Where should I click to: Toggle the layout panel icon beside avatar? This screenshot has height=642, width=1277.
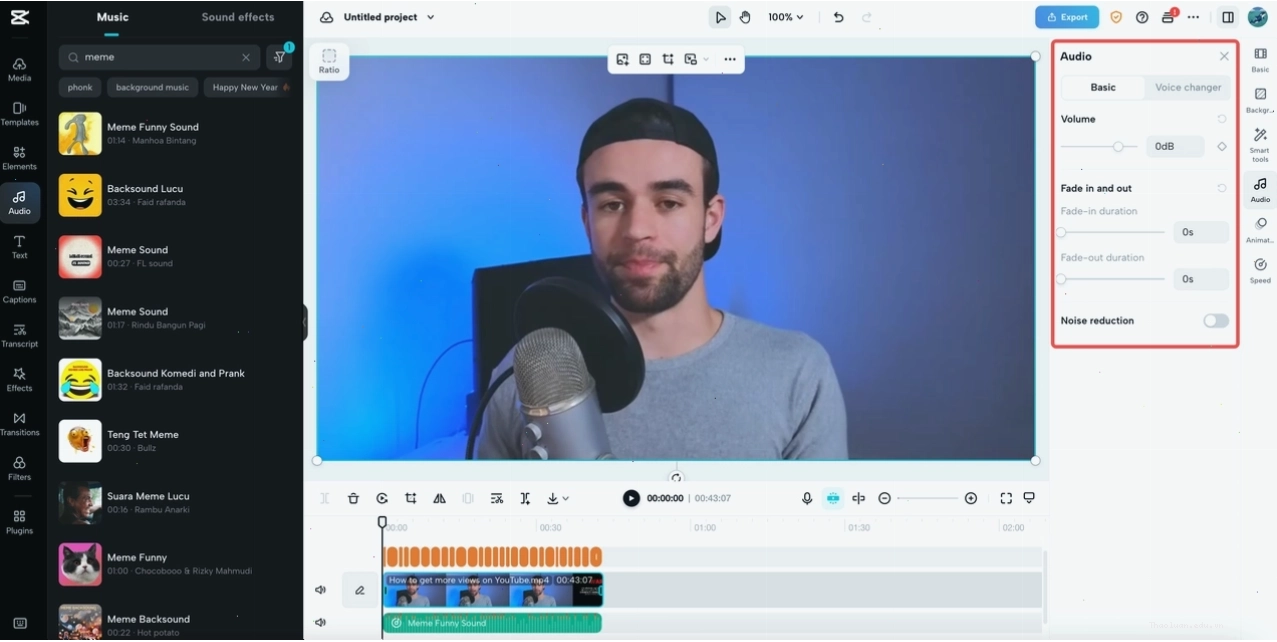(1228, 17)
